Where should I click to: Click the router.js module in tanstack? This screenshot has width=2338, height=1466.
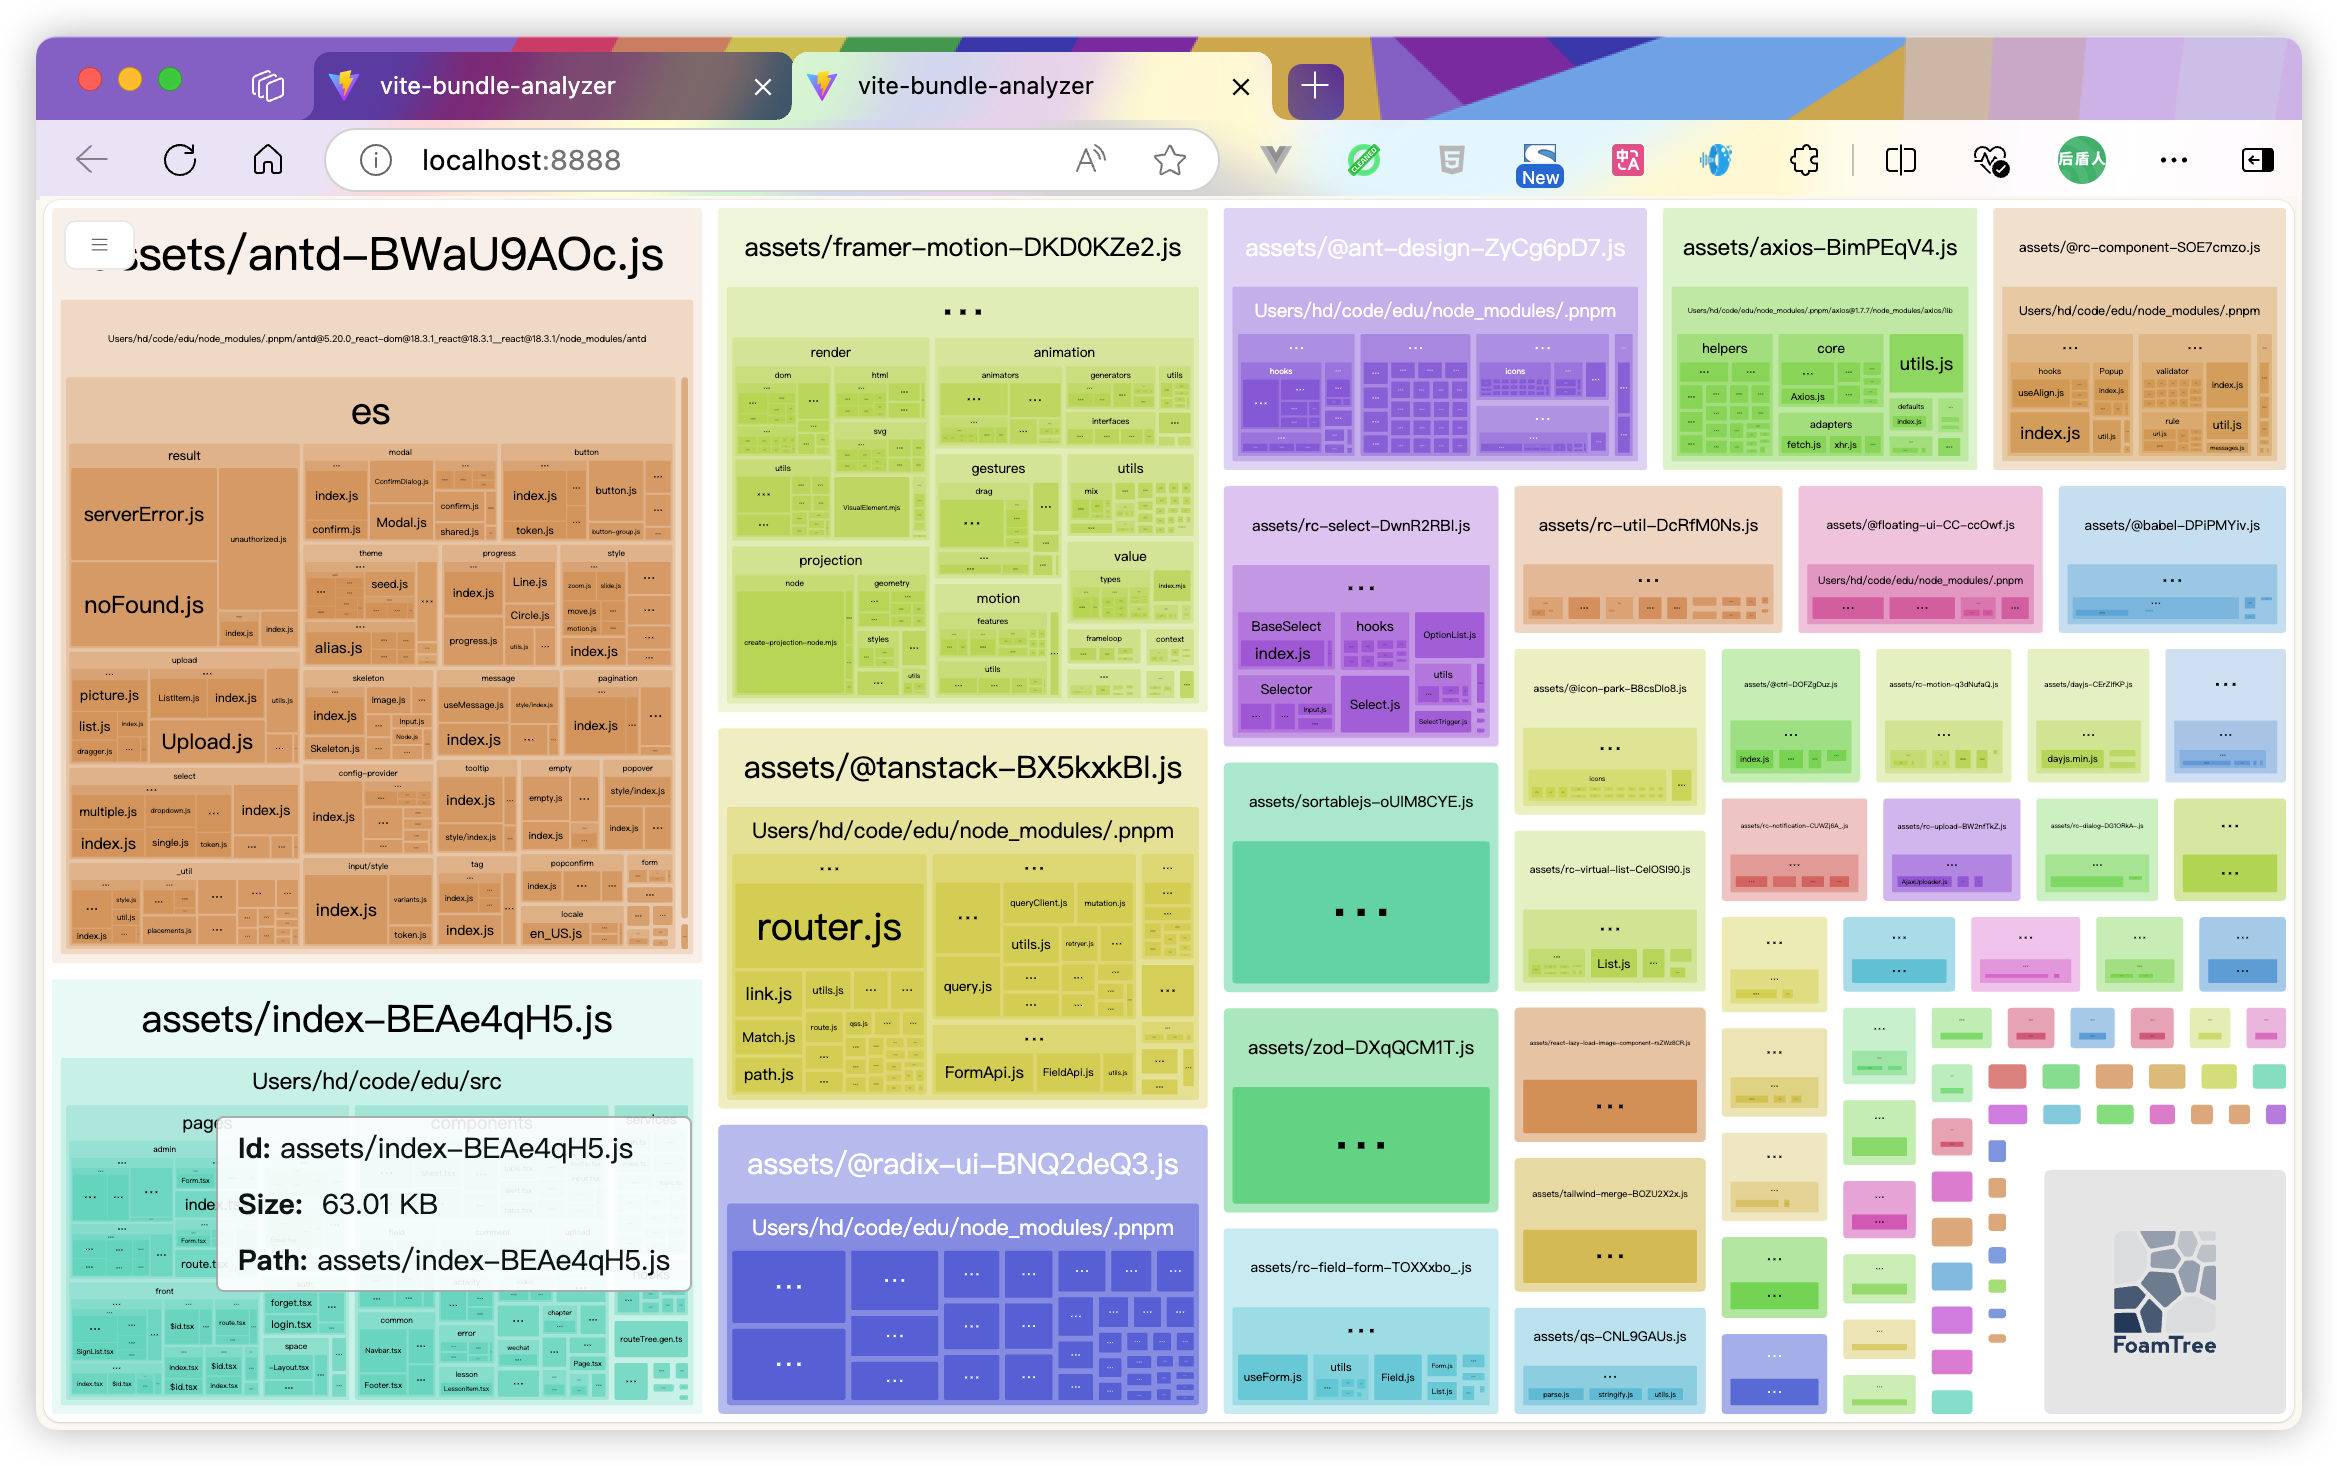click(829, 927)
